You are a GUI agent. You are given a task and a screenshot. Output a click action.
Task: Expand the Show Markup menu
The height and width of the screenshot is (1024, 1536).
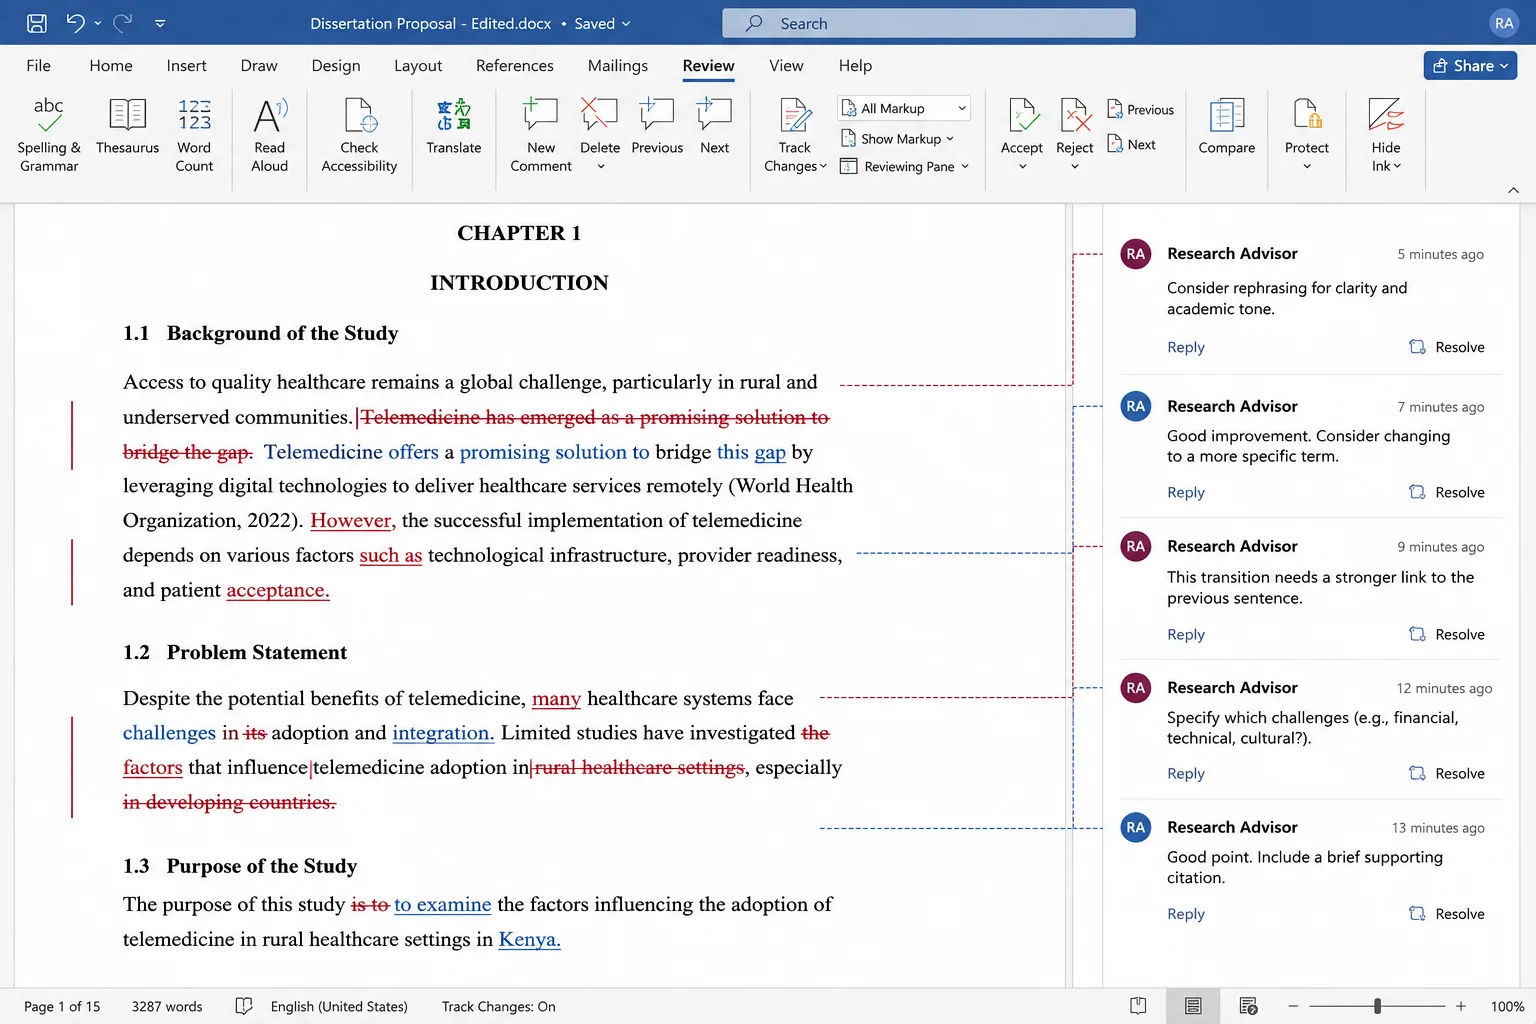(x=898, y=138)
